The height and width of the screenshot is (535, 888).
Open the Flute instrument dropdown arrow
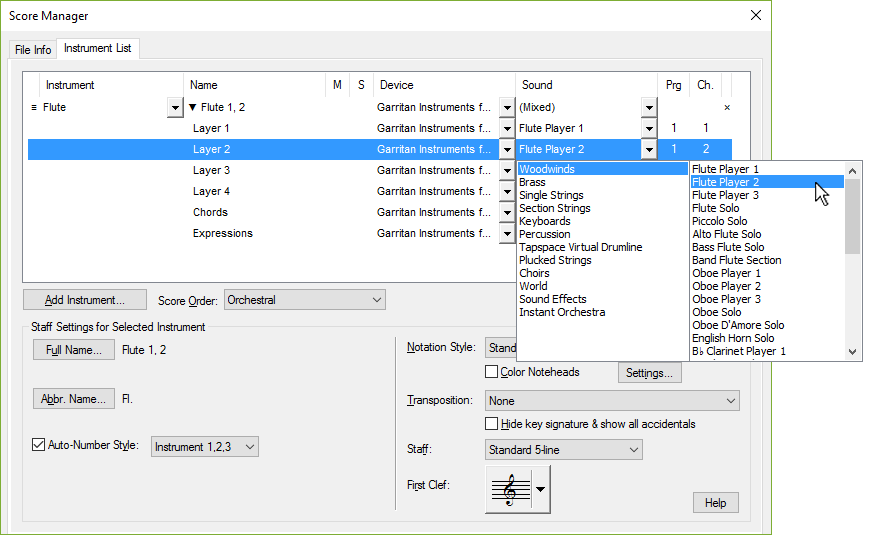click(175, 108)
